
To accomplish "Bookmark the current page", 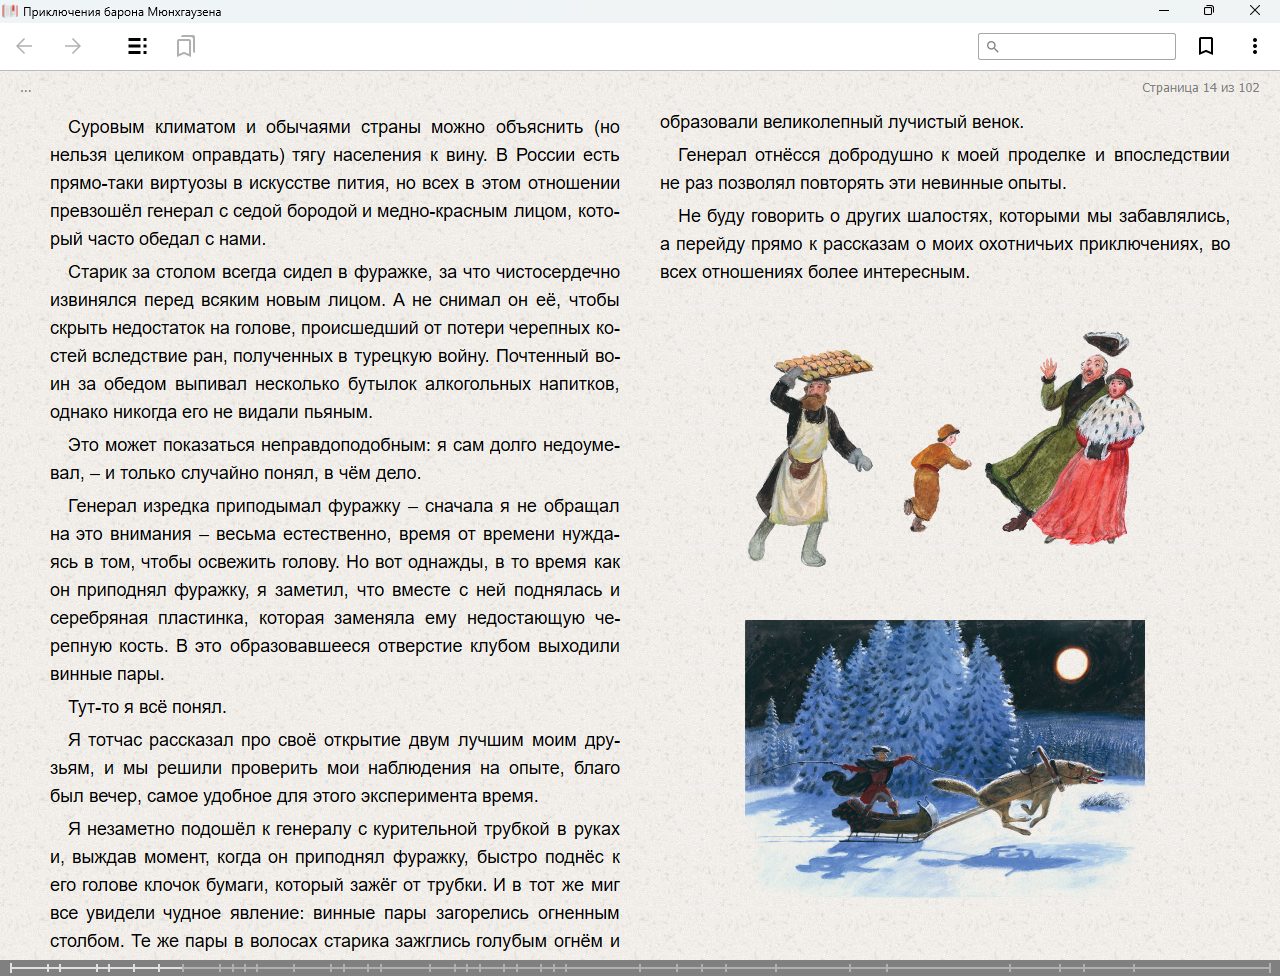I will point(1206,46).
